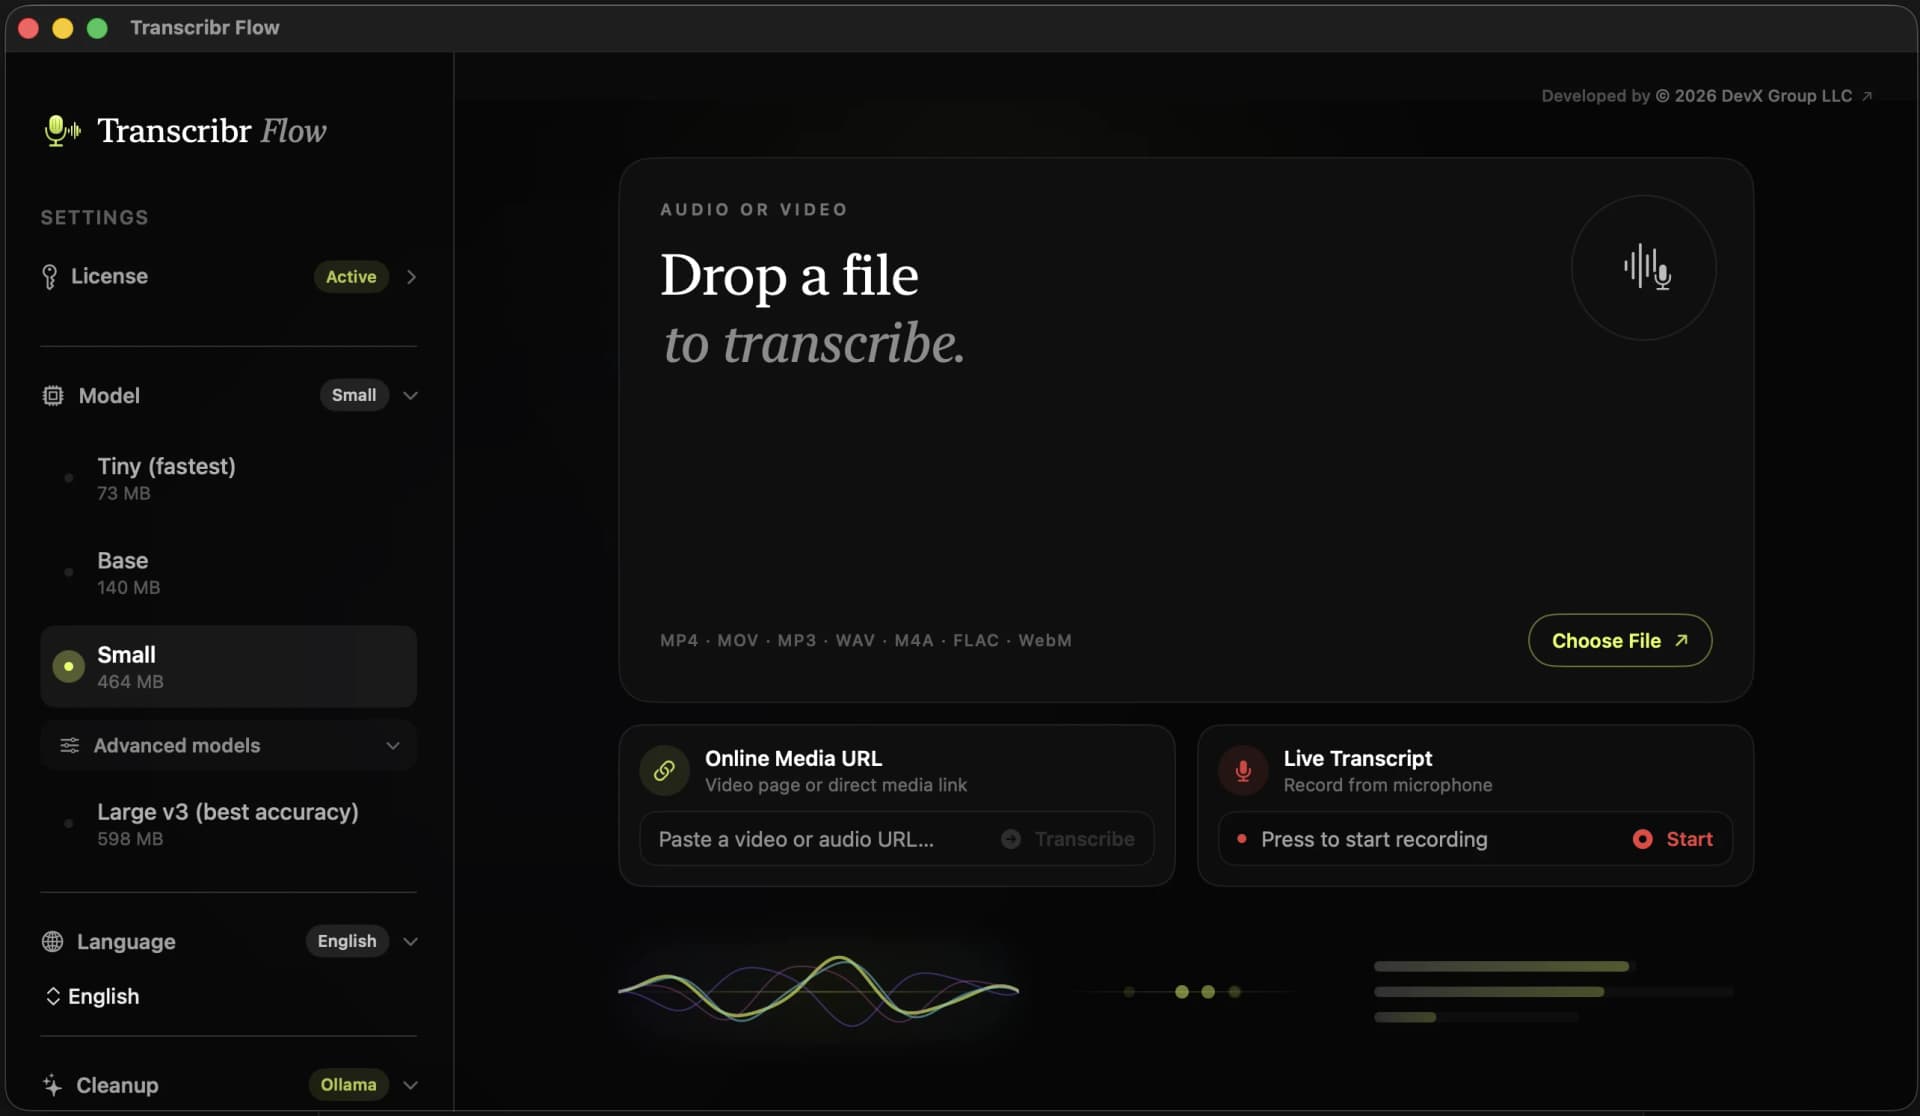Click the Language globe icon
Image resolution: width=1920 pixels, height=1116 pixels.
point(53,942)
